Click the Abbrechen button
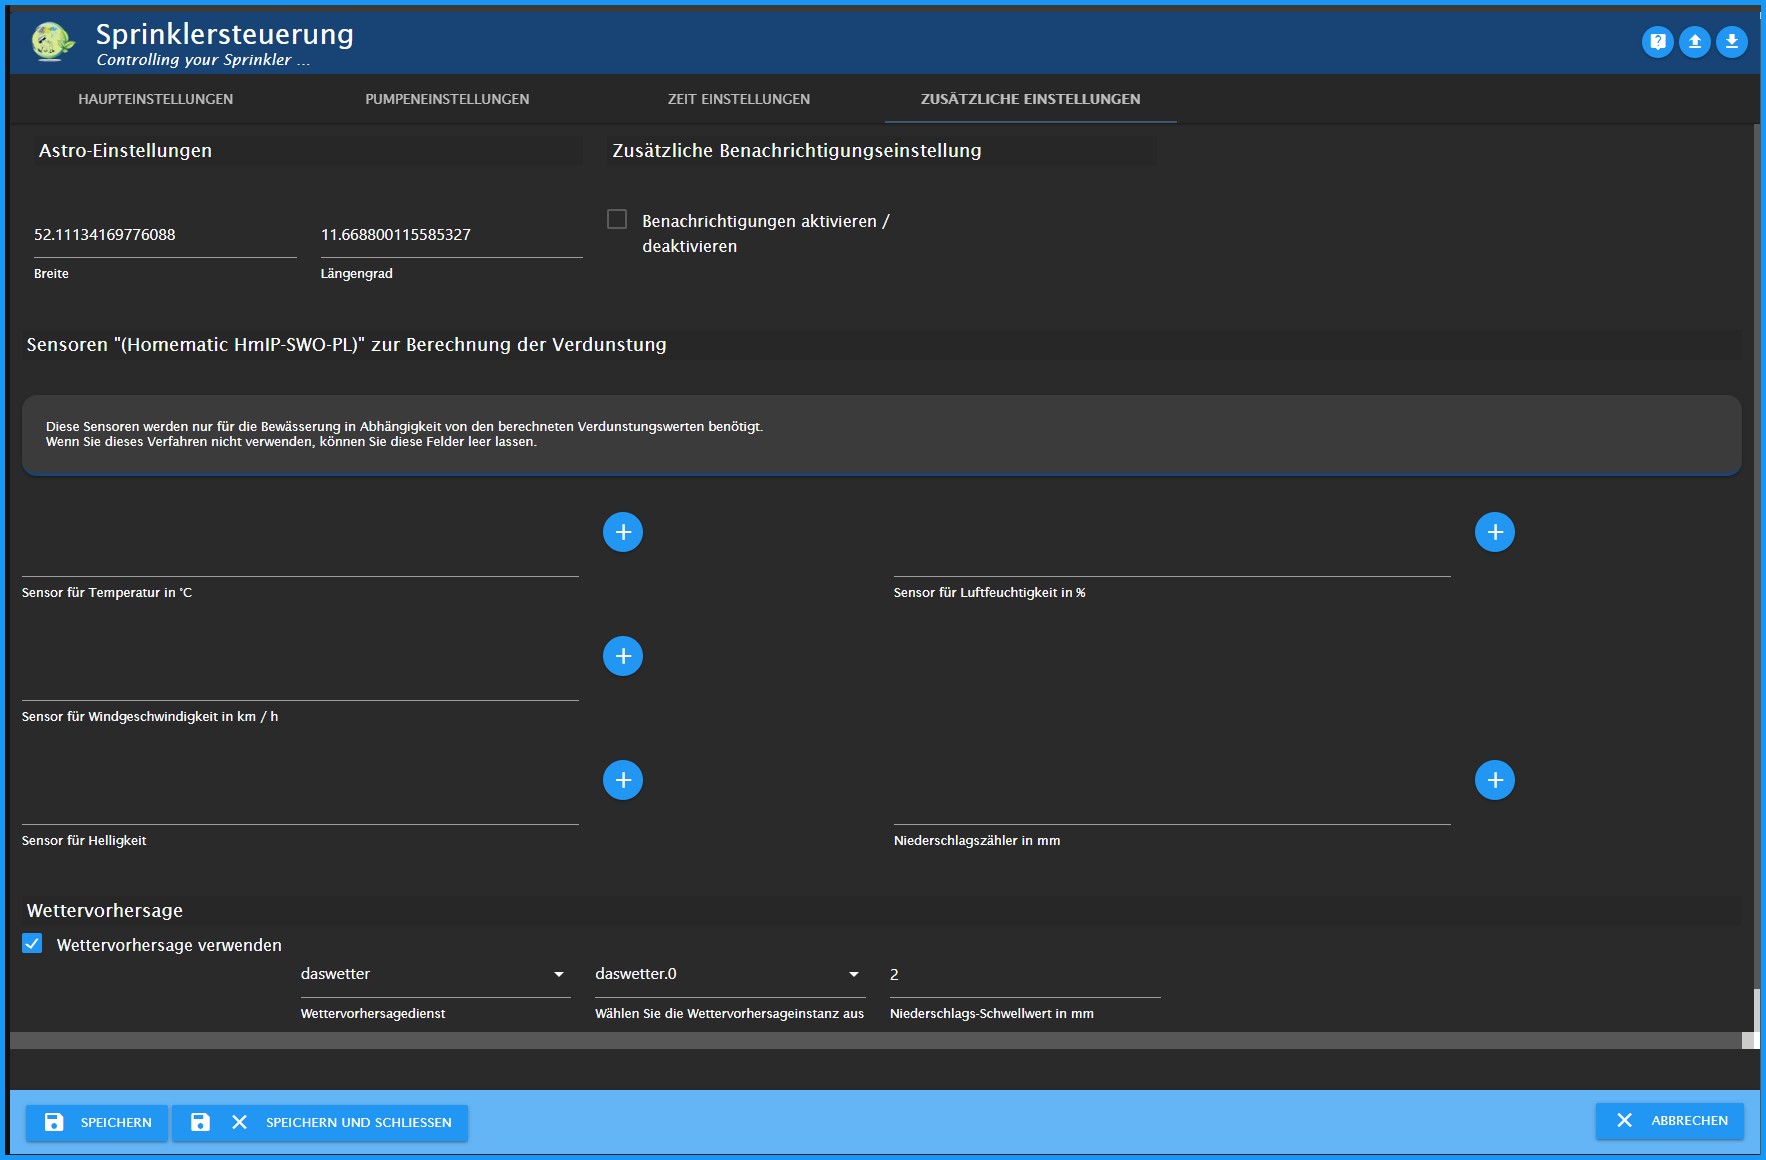This screenshot has height=1160, width=1766. pyautogui.click(x=1669, y=1121)
